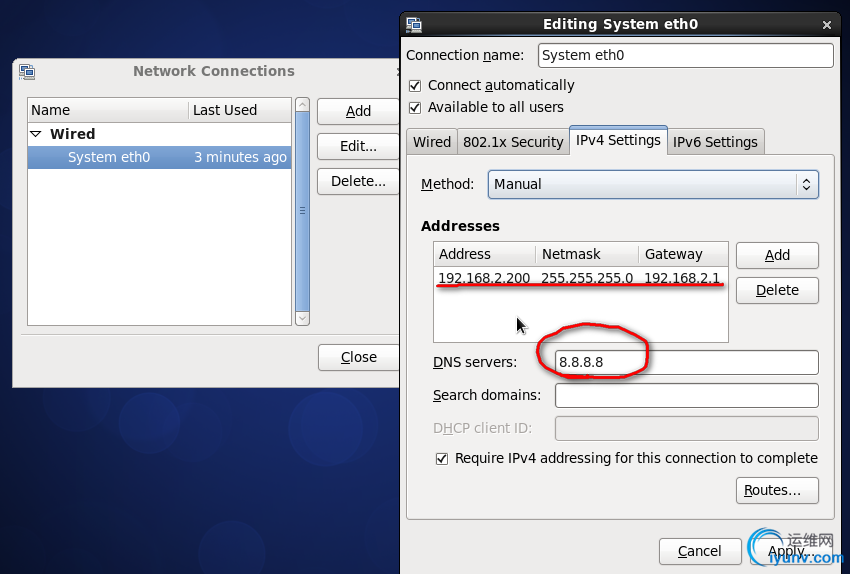The height and width of the screenshot is (574, 850).
Task: Click the Connection name field
Action: pos(686,55)
